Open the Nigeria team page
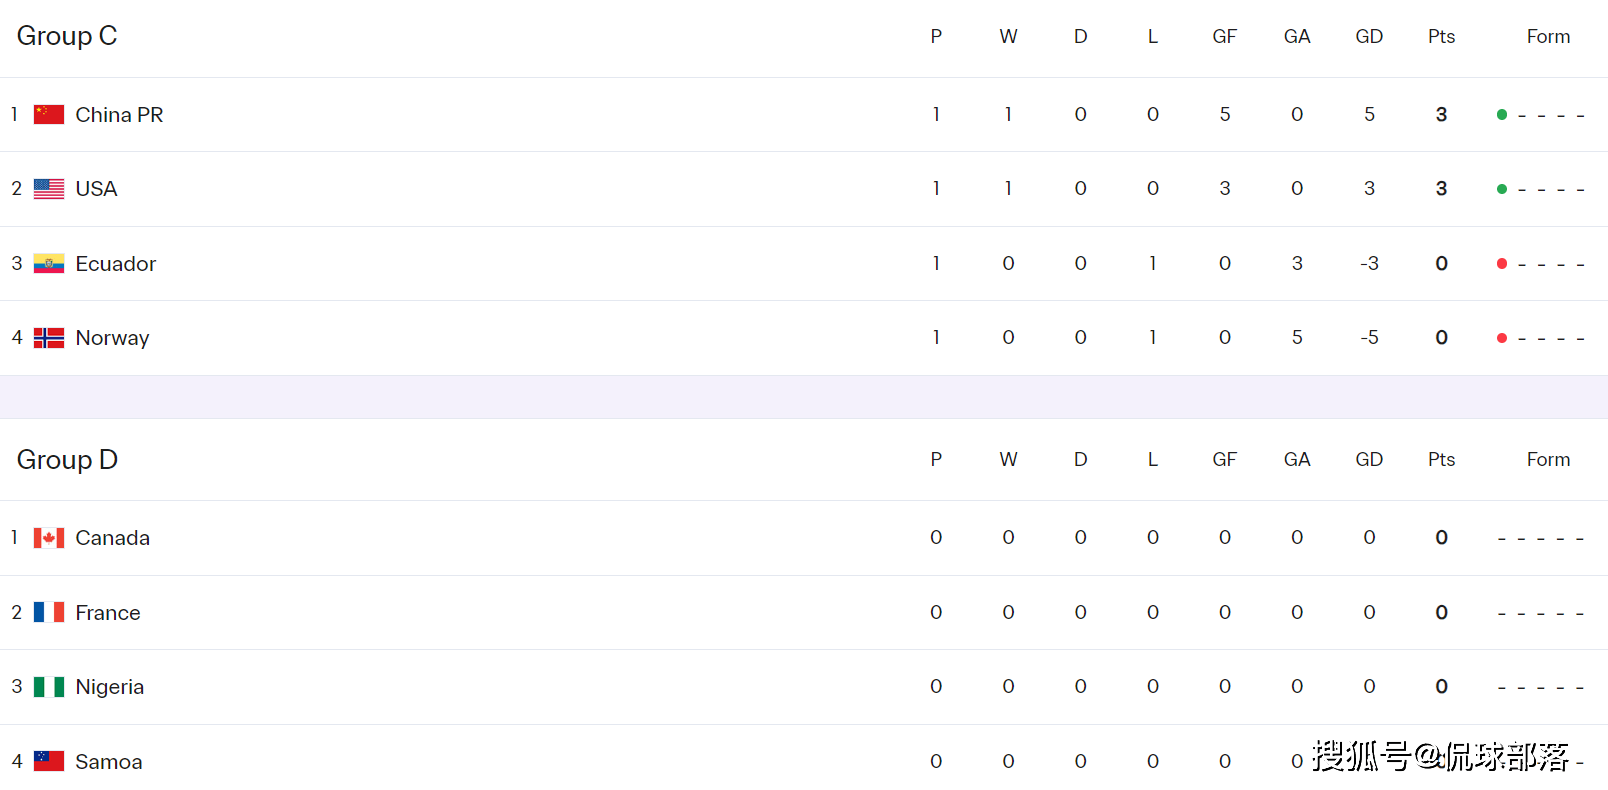The width and height of the screenshot is (1608, 790). [x=110, y=687]
